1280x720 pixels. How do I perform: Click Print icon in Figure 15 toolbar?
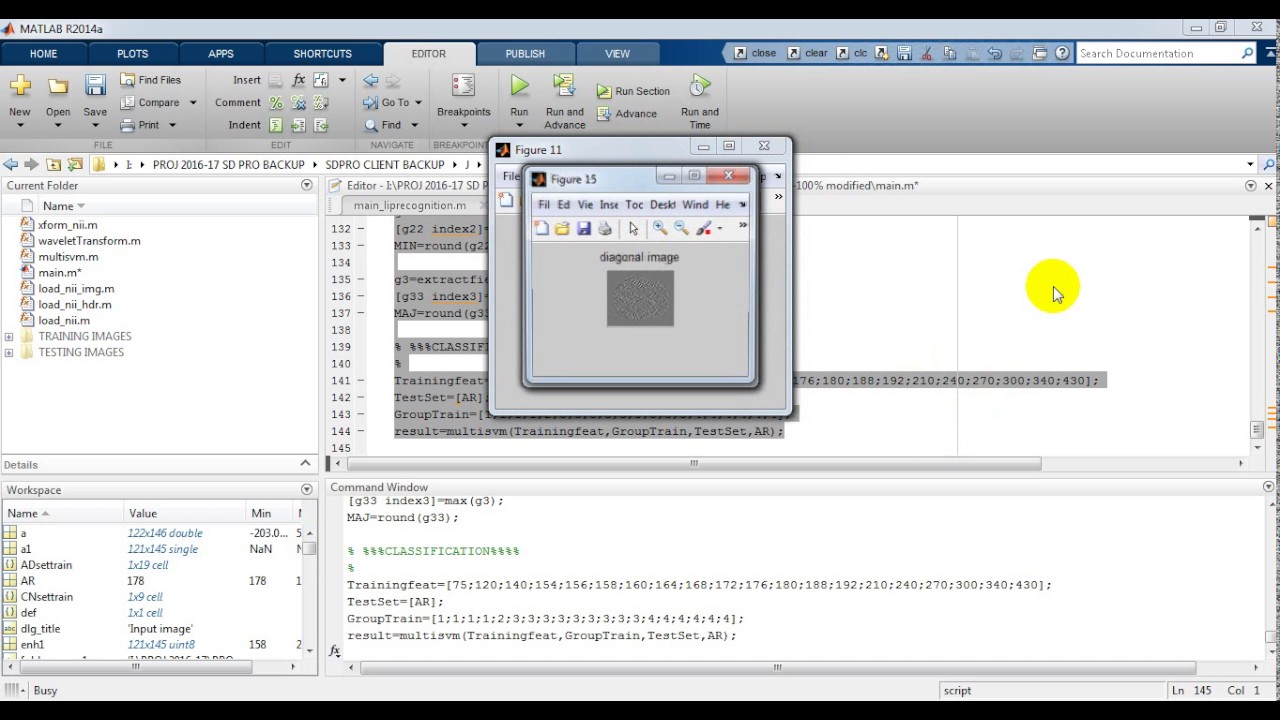[x=605, y=229]
